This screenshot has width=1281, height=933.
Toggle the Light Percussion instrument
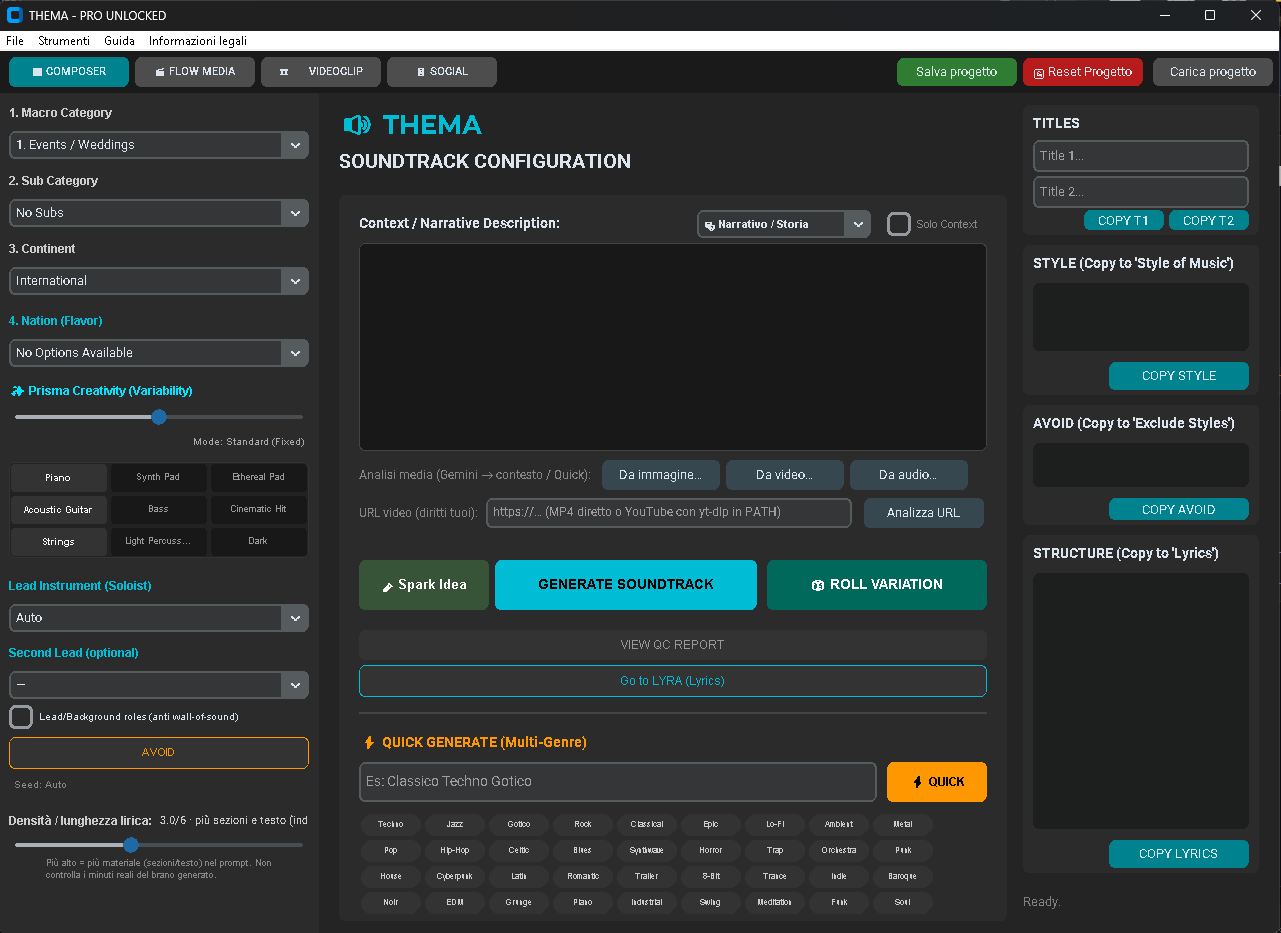pos(158,541)
